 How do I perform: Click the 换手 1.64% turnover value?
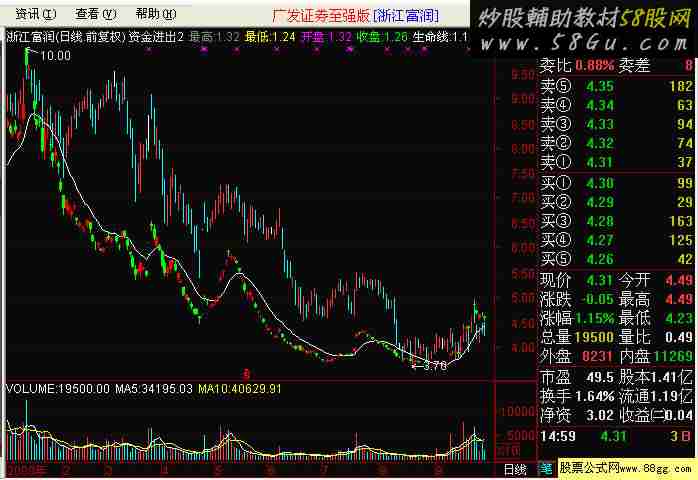[x=594, y=396]
